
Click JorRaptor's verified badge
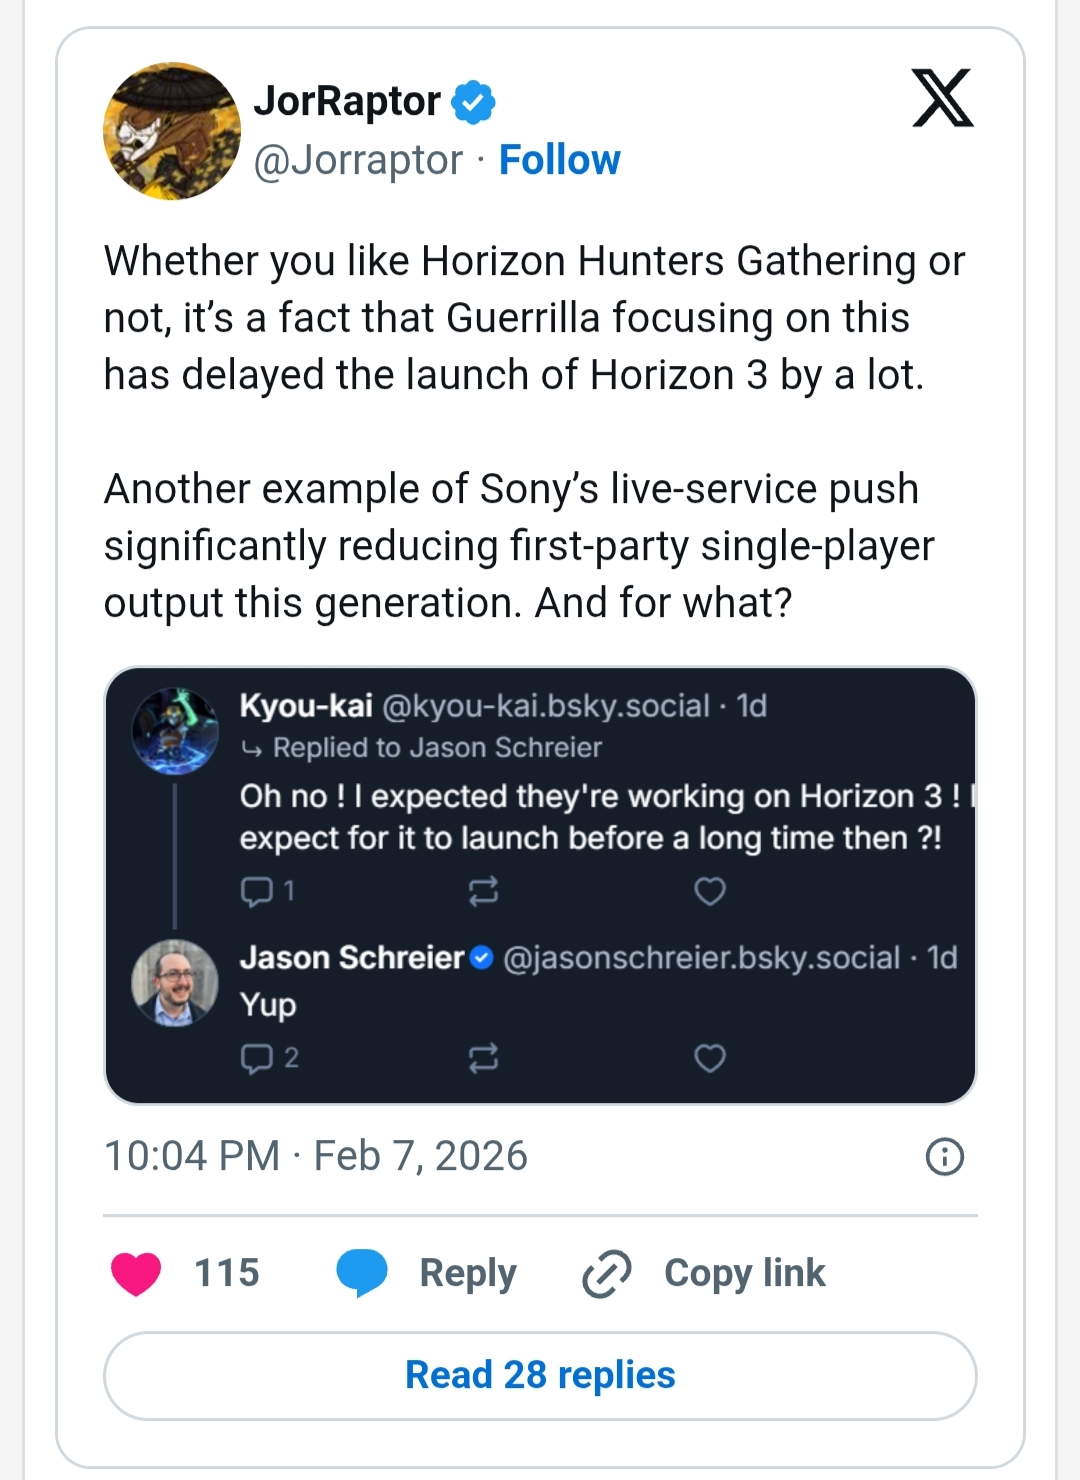tap(473, 102)
